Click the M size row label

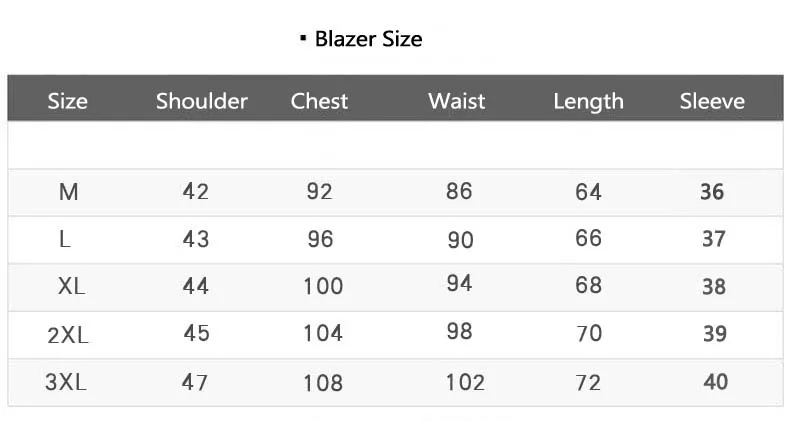(x=69, y=192)
